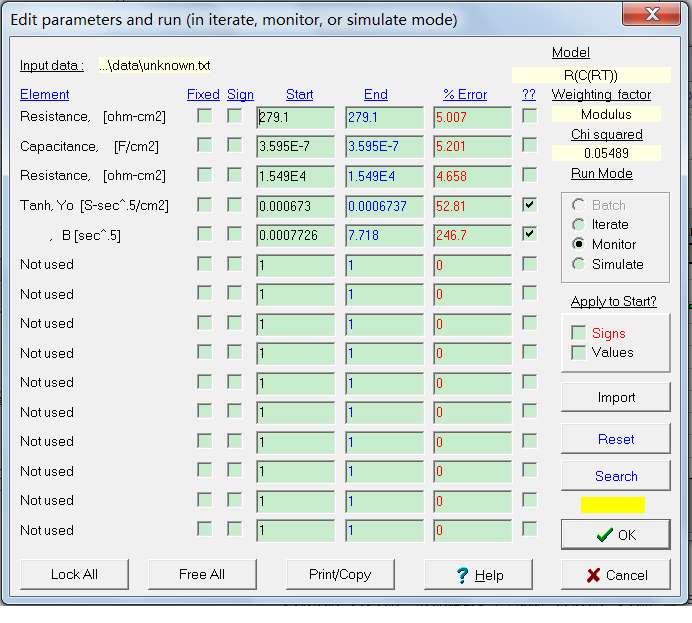Screen dimensions: 692x623
Task: Click the Model heading label
Action: [x=571, y=53]
